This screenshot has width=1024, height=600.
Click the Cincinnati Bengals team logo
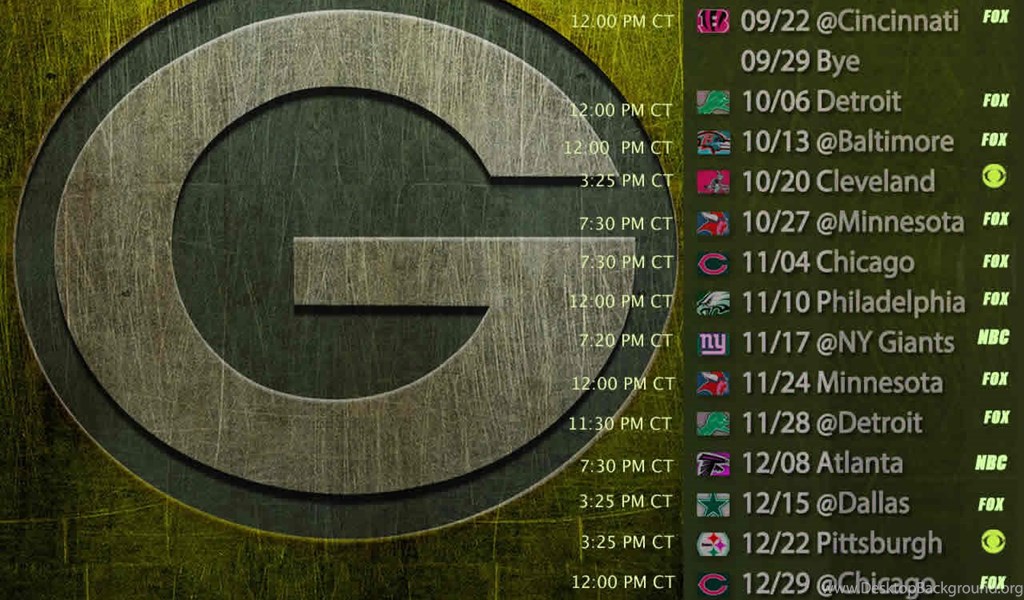(x=712, y=21)
